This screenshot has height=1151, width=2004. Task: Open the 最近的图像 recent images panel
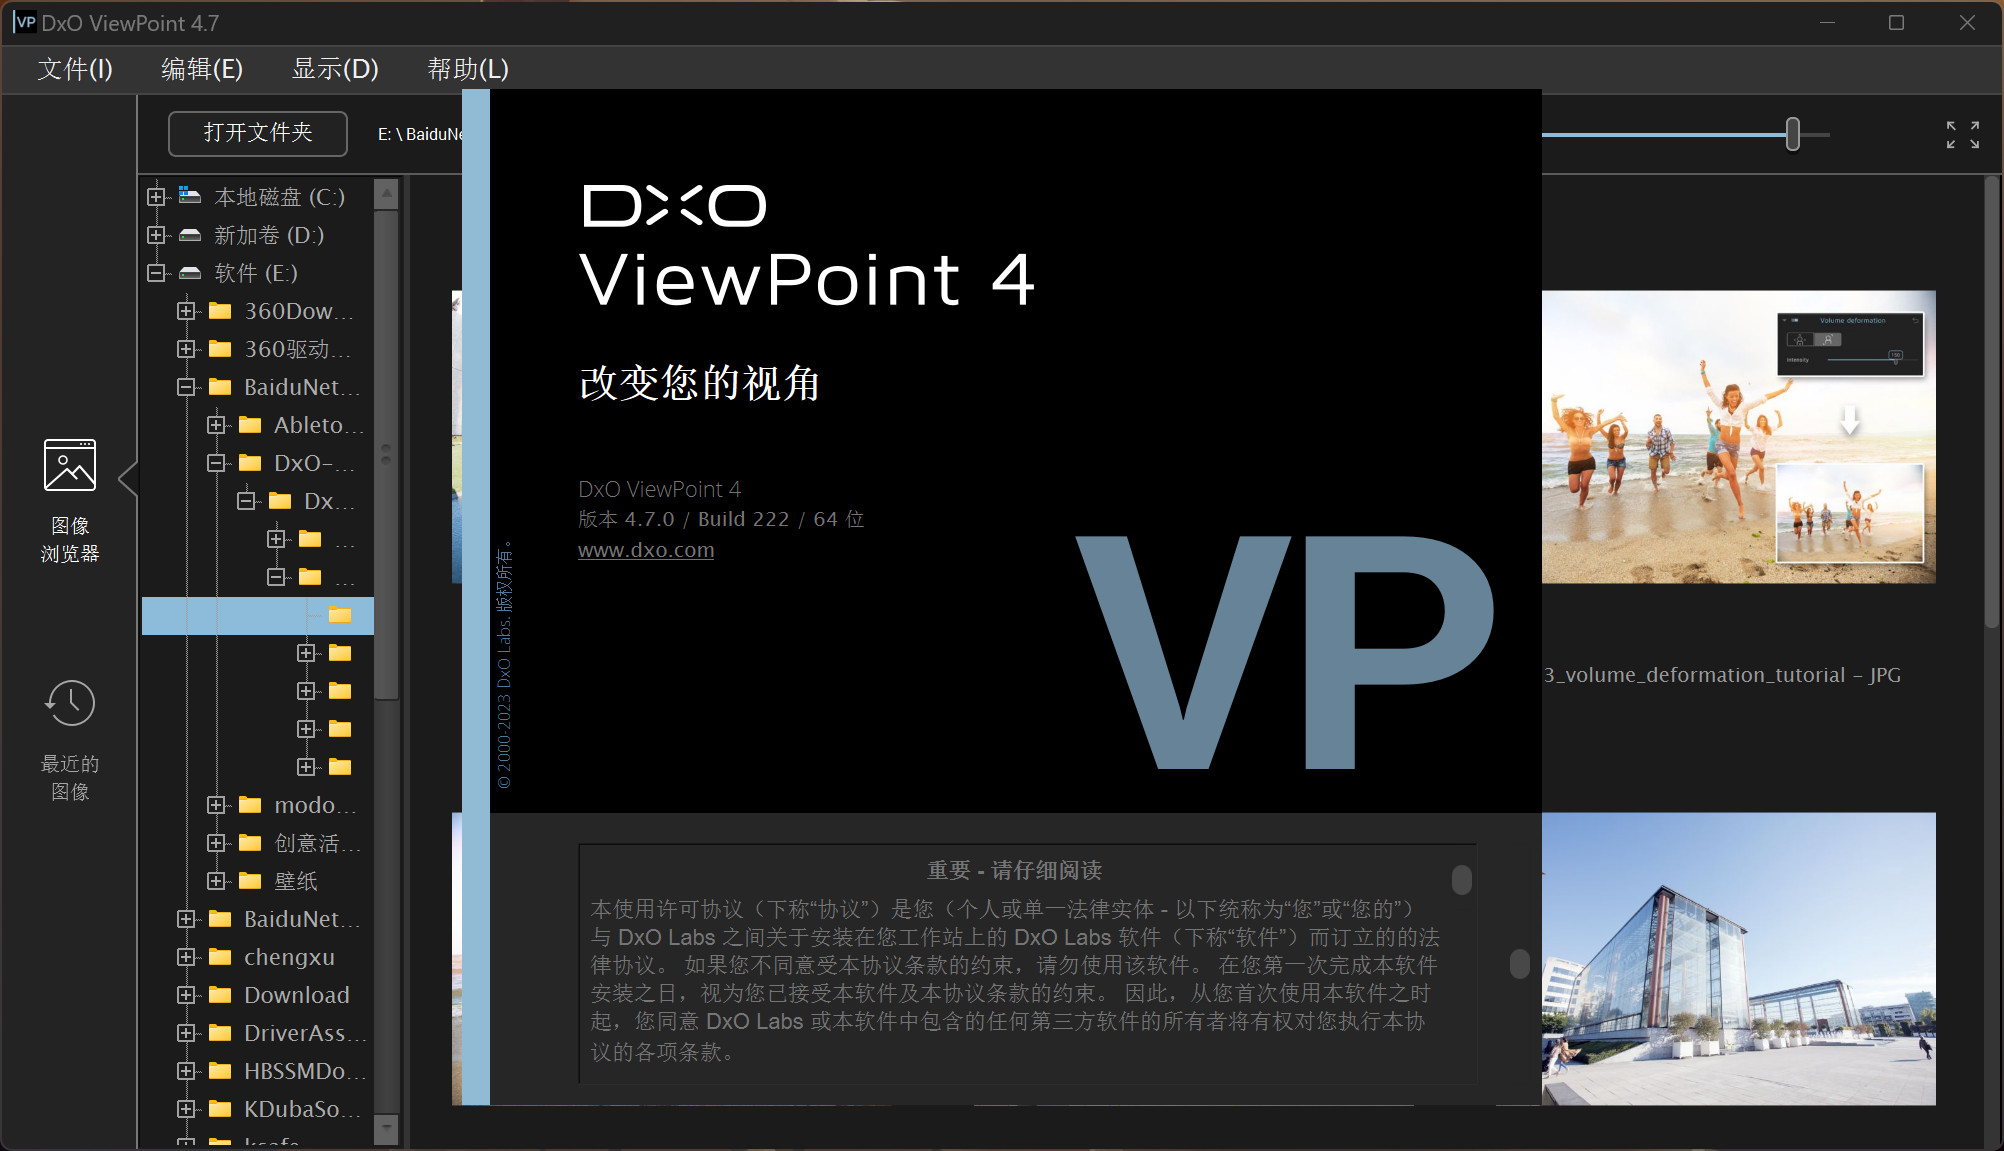tap(69, 740)
